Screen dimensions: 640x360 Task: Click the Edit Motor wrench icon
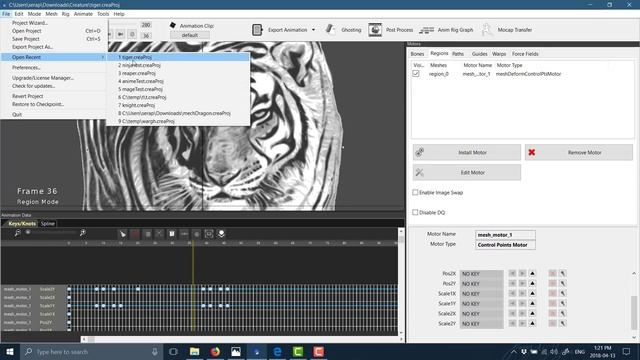tap(420, 173)
